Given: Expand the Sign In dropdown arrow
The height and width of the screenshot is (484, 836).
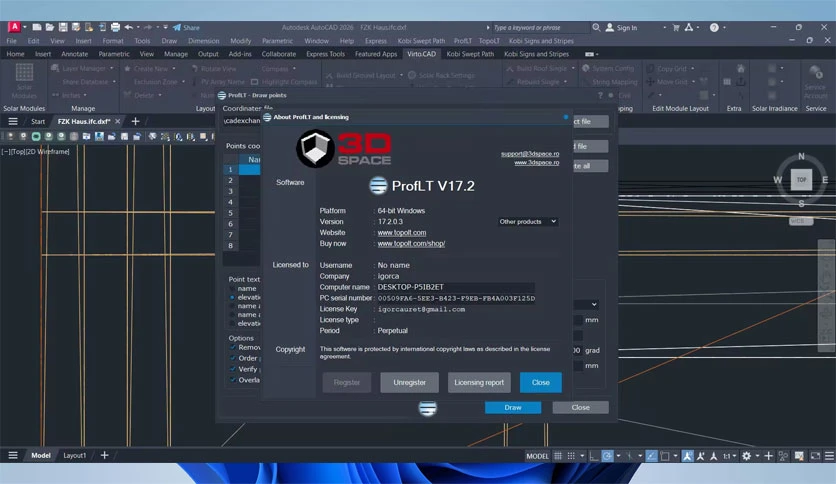Looking at the screenshot, I should (664, 28).
